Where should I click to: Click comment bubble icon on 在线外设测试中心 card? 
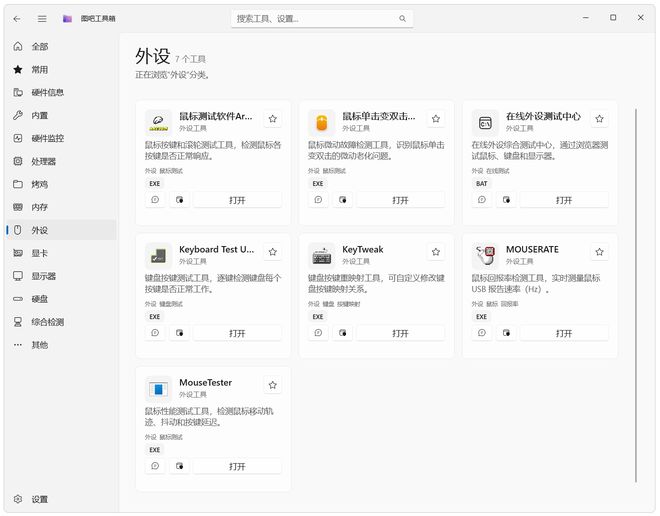482,200
